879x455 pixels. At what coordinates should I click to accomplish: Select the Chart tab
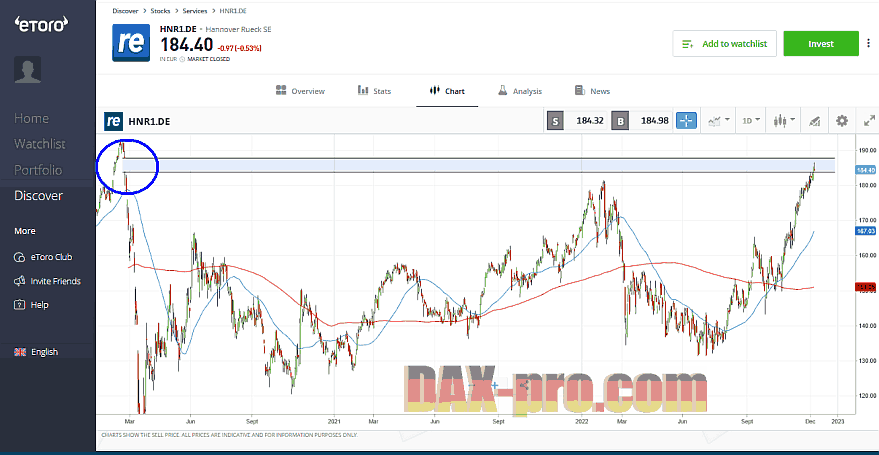click(447, 91)
